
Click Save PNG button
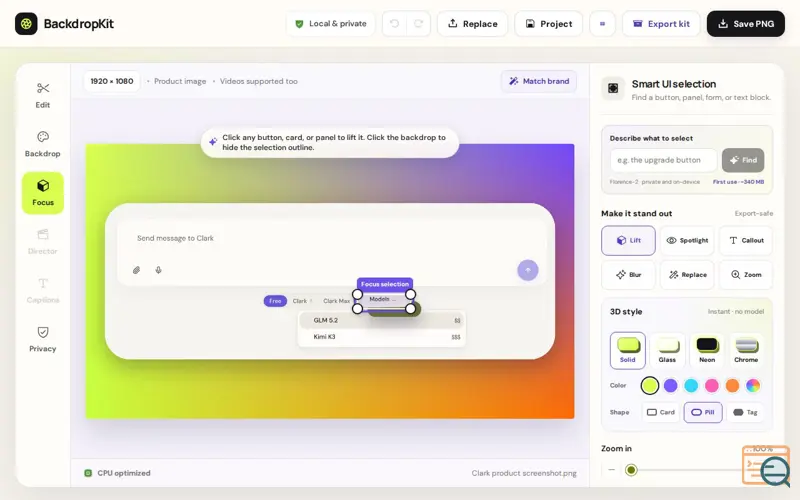745,23
